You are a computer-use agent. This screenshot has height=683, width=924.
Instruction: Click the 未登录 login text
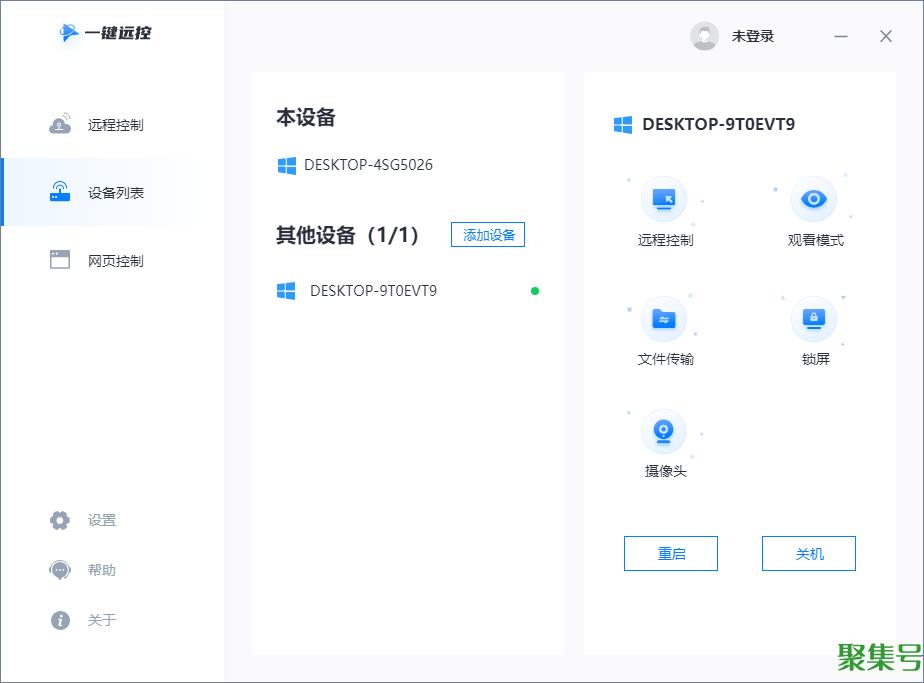click(753, 36)
